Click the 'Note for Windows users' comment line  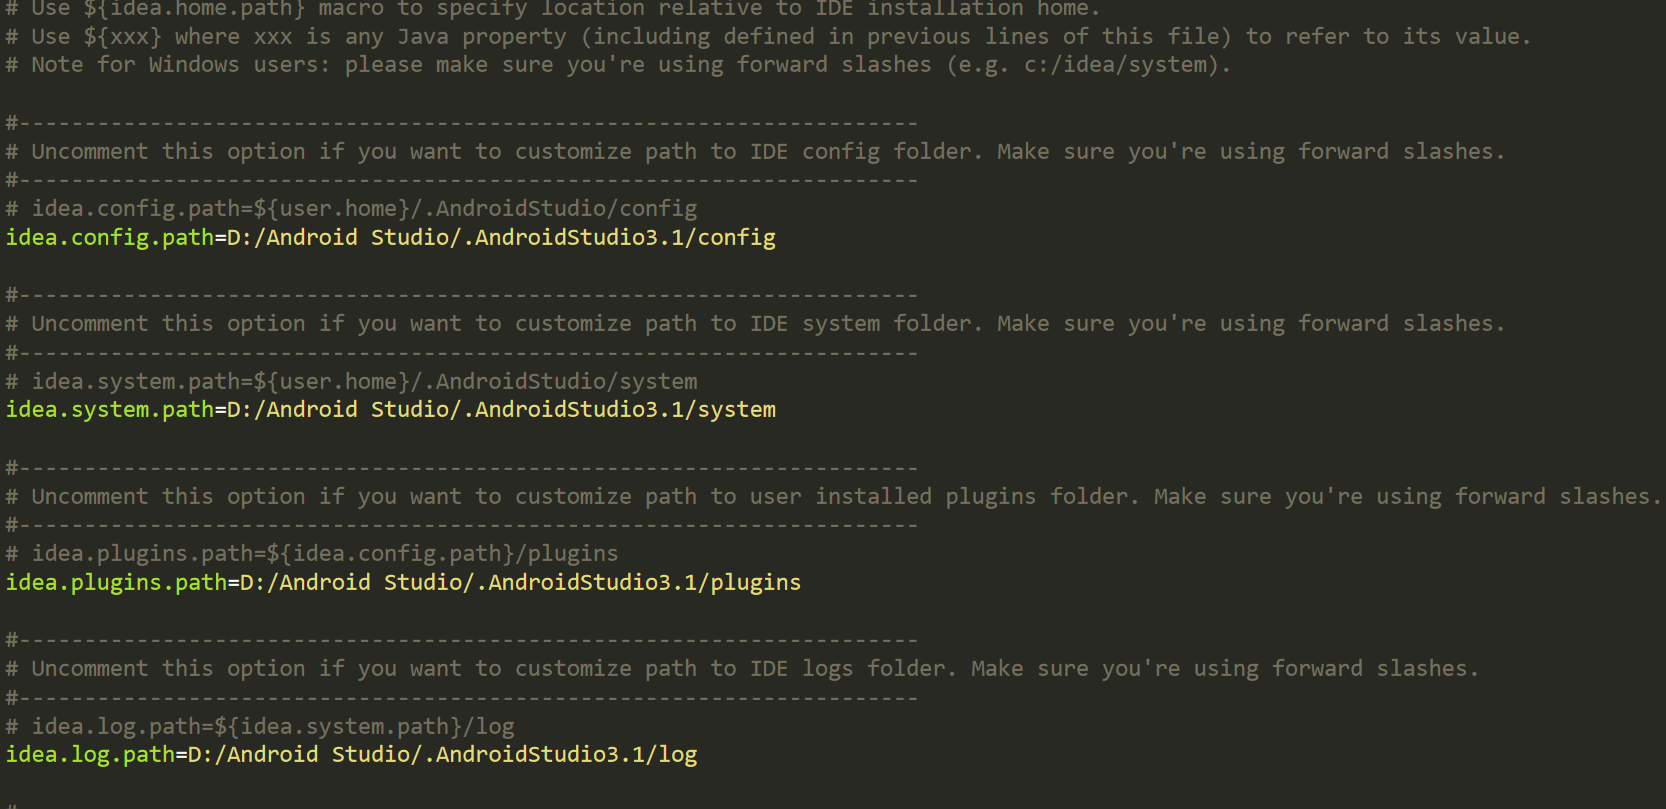[x=619, y=65]
